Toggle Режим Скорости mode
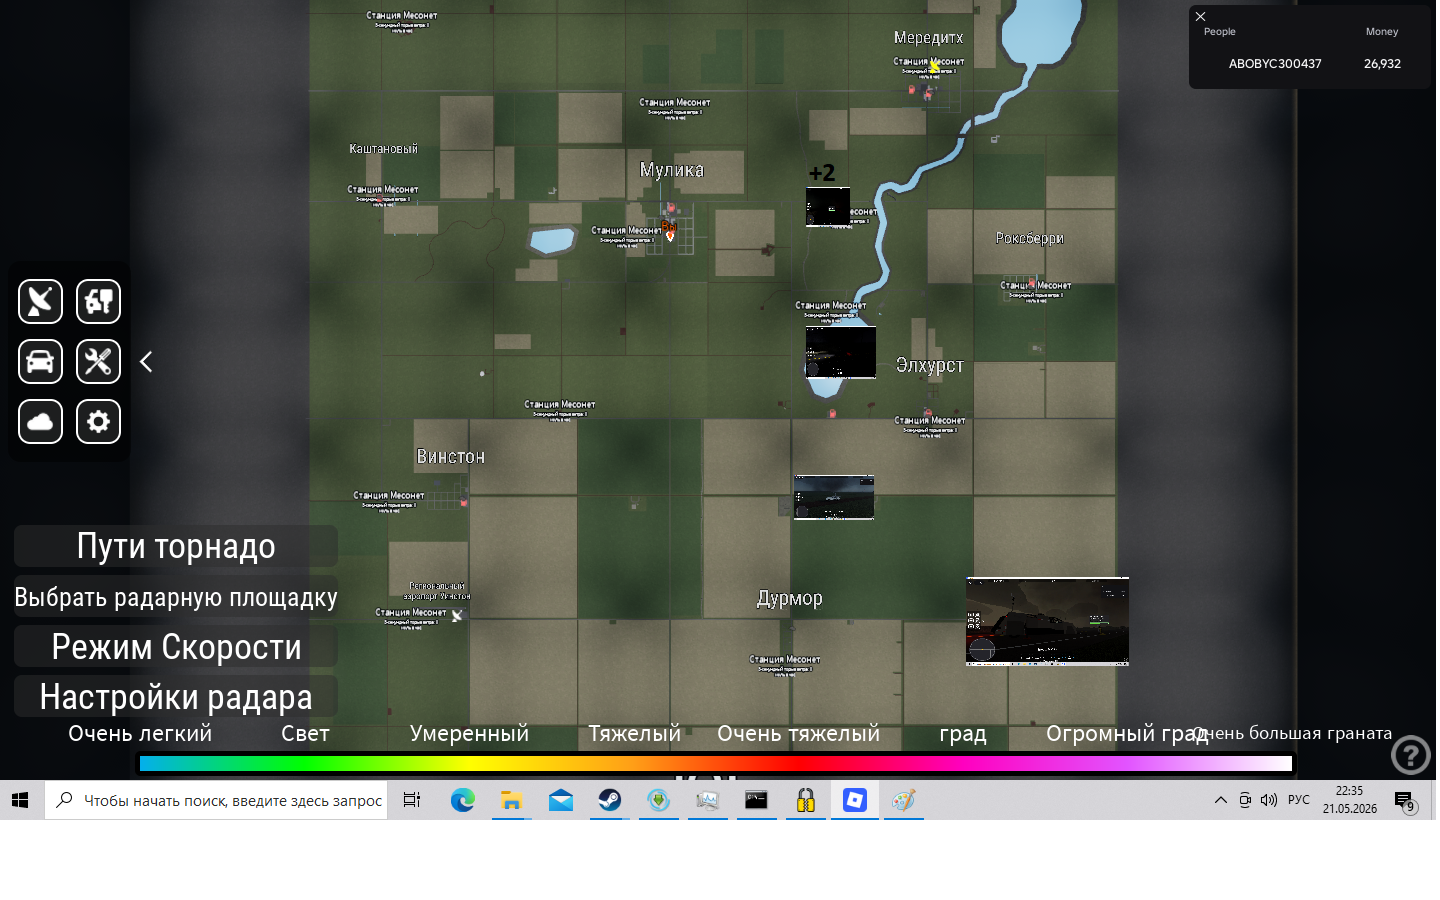Image resolution: width=1440 pixels, height=900 pixels. [176, 647]
